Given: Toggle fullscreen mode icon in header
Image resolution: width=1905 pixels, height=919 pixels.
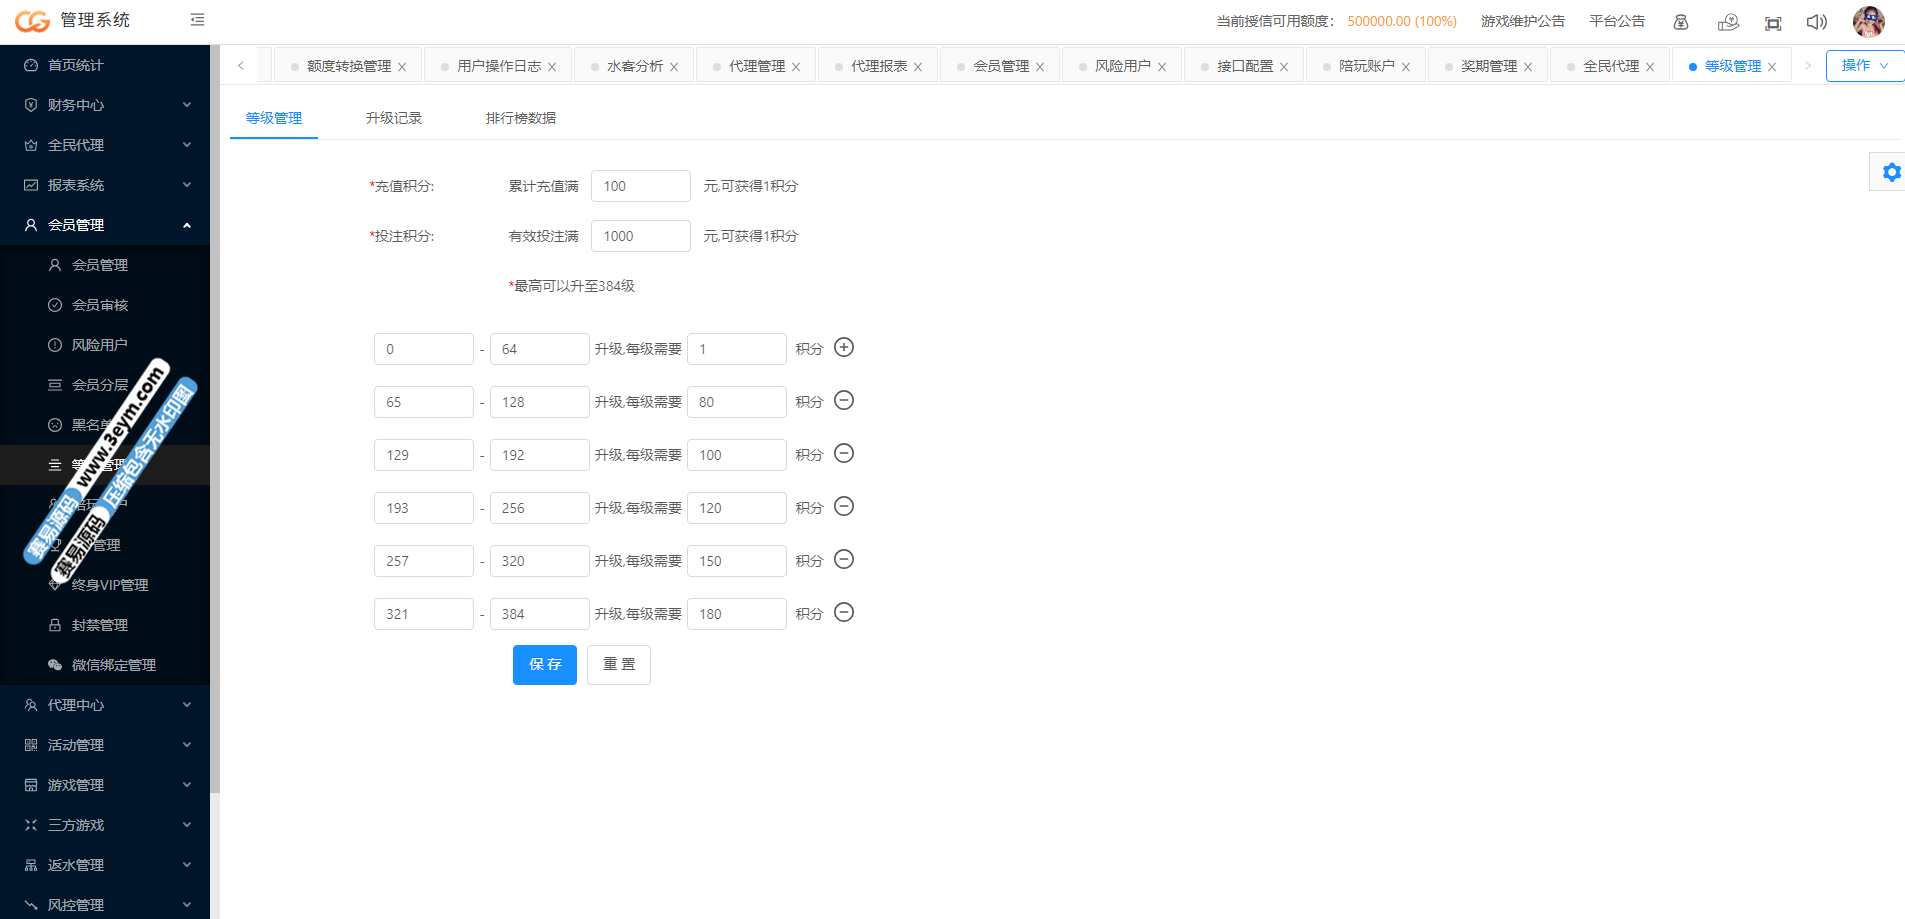Looking at the screenshot, I should coord(1772,23).
